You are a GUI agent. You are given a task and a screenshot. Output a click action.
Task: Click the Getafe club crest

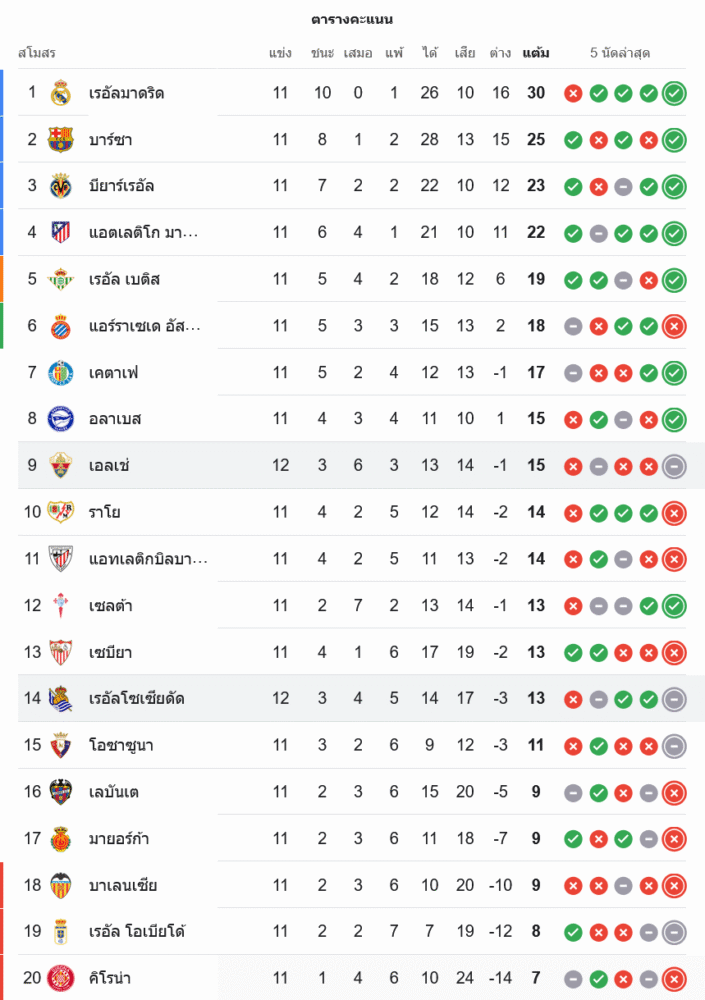(61, 372)
